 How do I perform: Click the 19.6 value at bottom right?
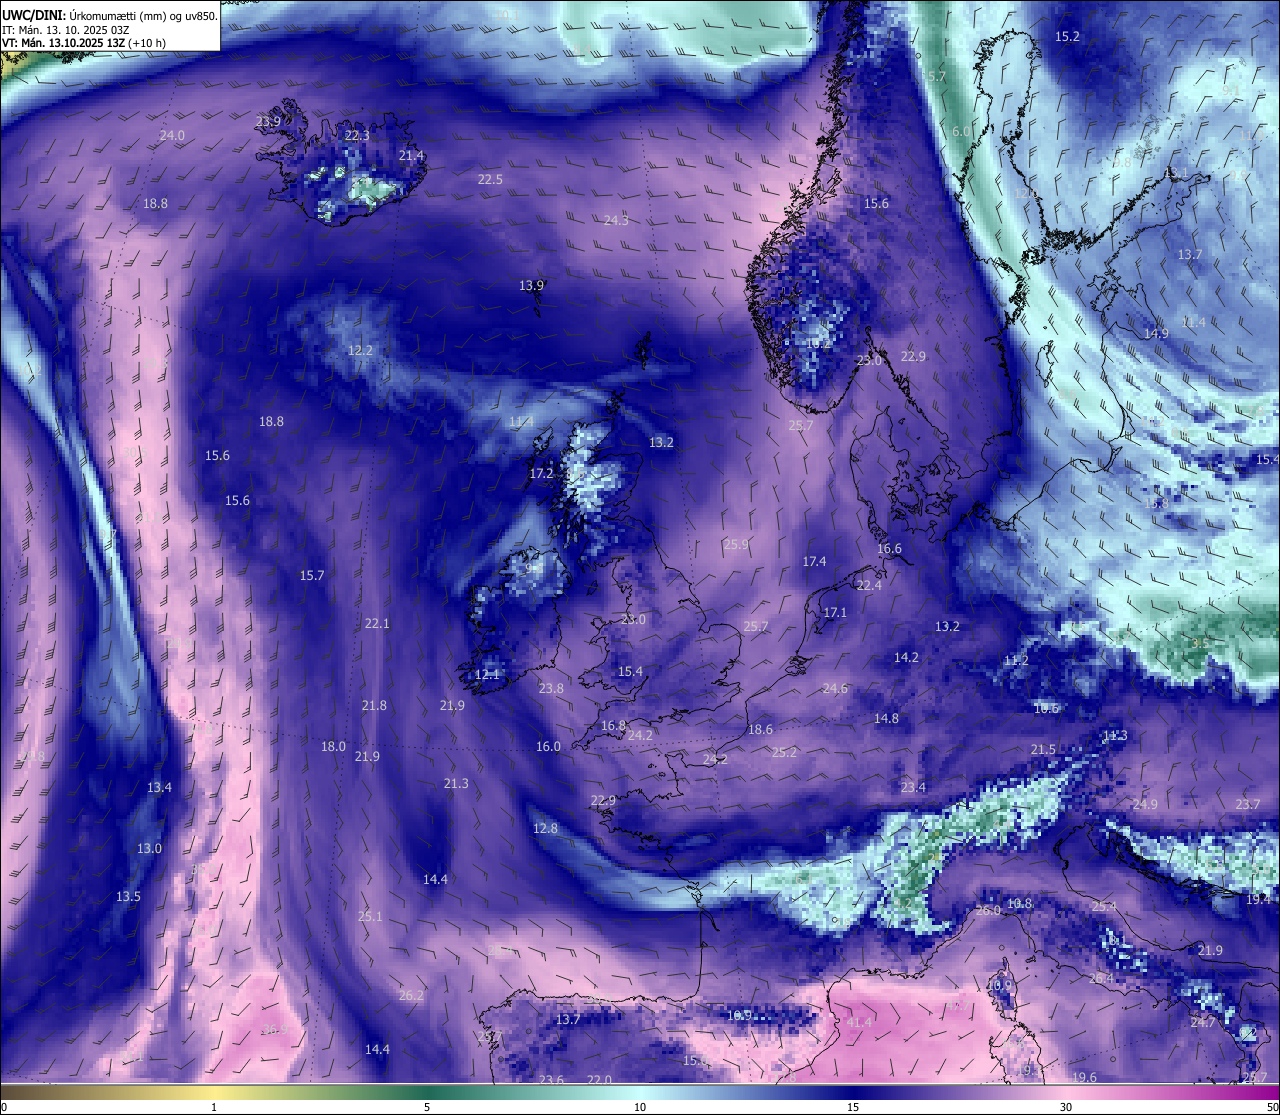click(x=1084, y=1077)
